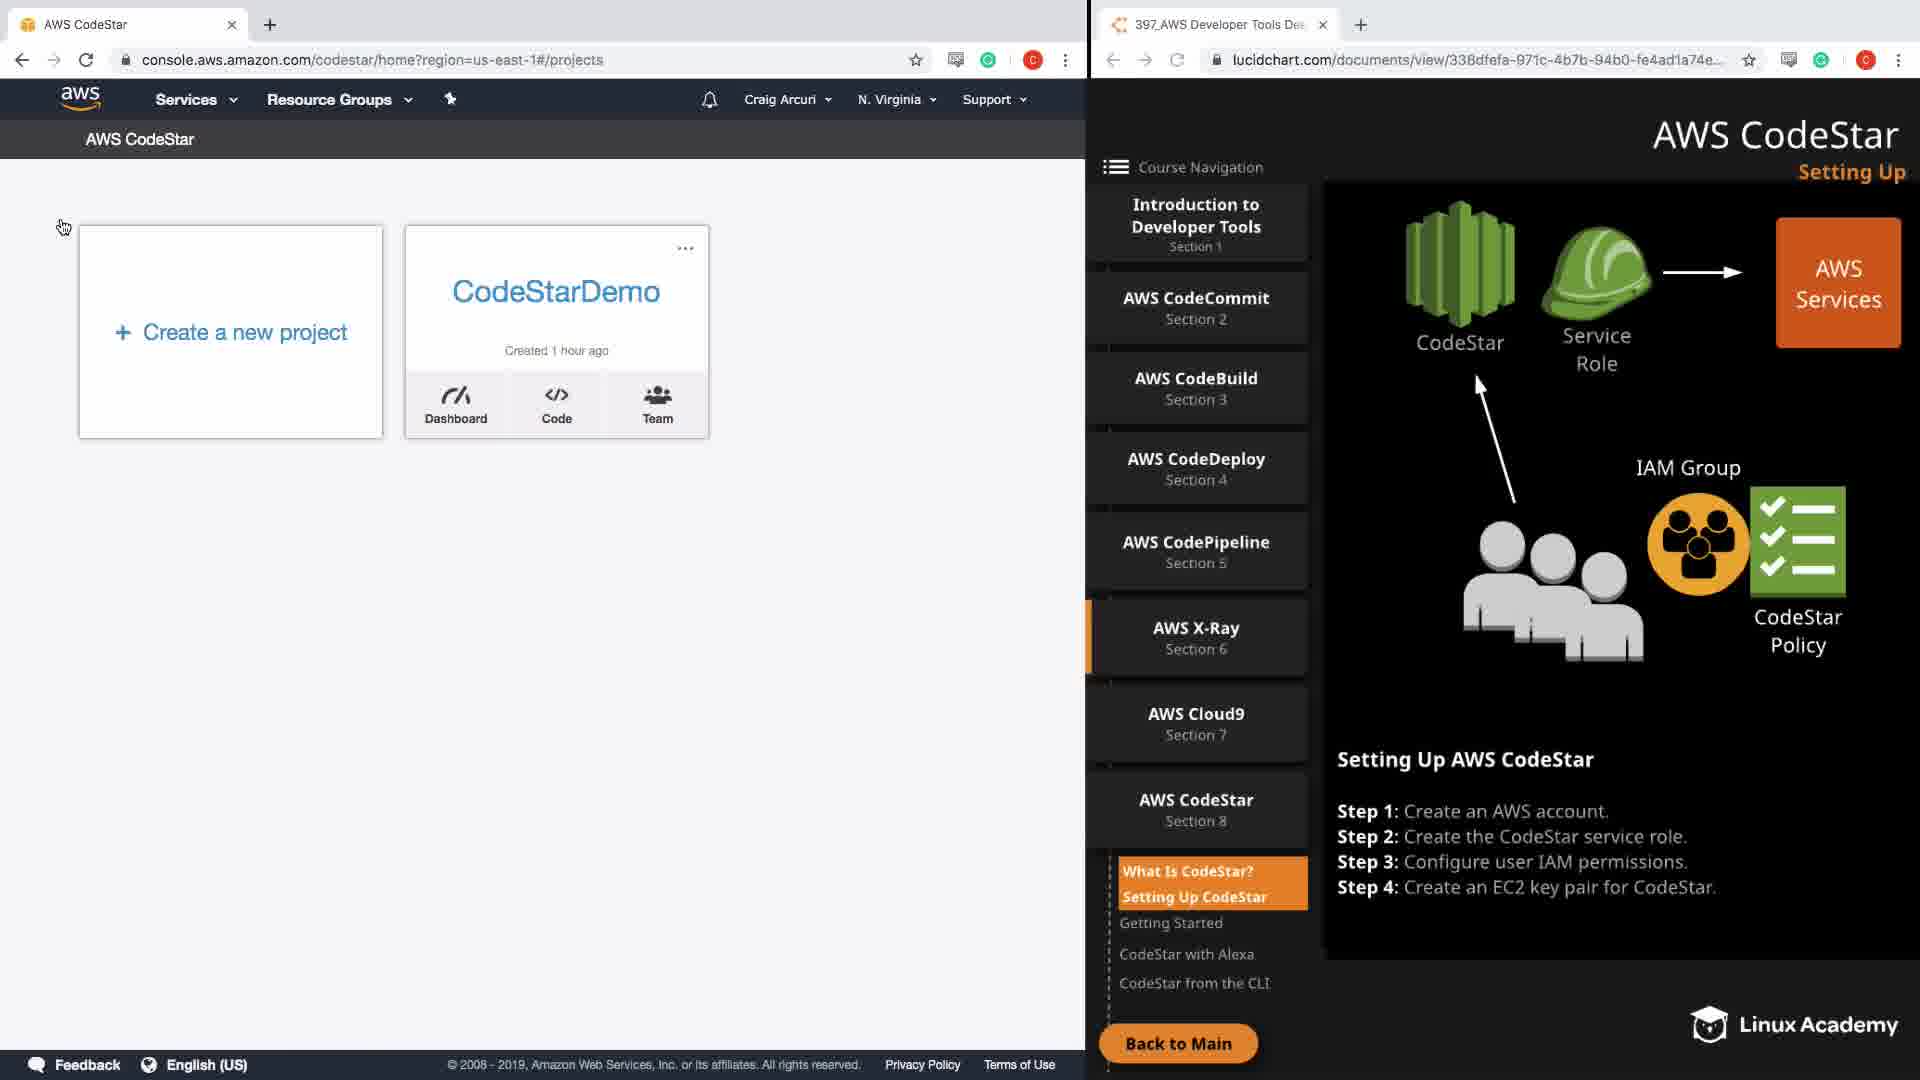Viewport: 1920px width, 1080px height.
Task: Click the Back to Main button
Action: click(1178, 1043)
